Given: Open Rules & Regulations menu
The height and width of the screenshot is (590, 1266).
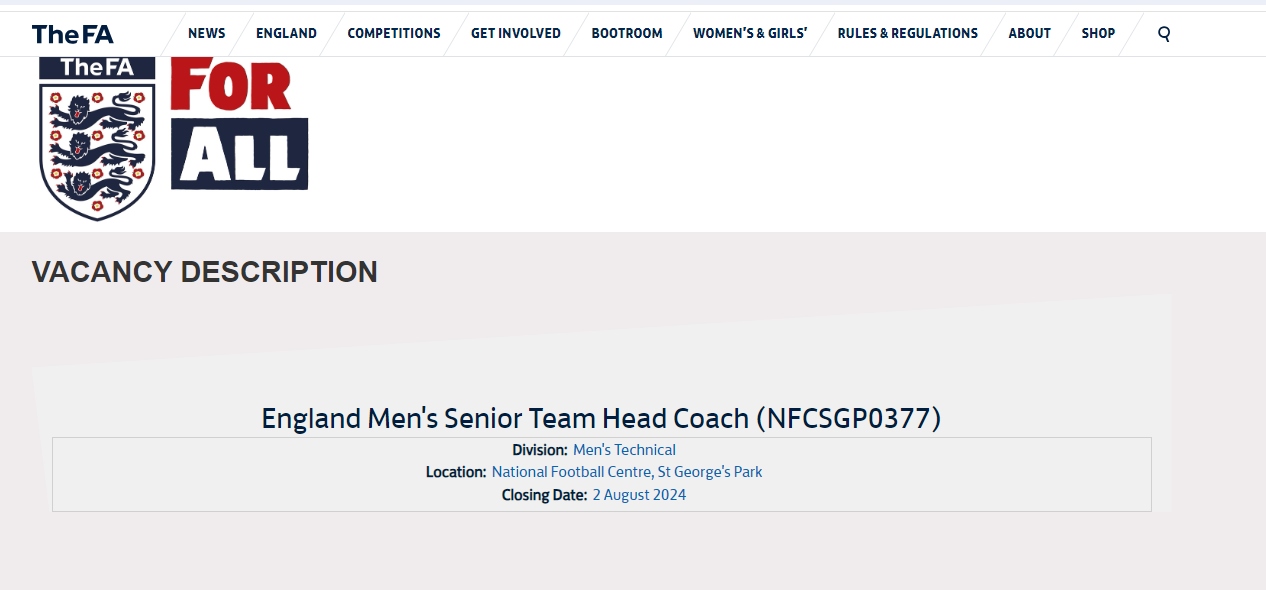Looking at the screenshot, I should pyautogui.click(x=908, y=33).
